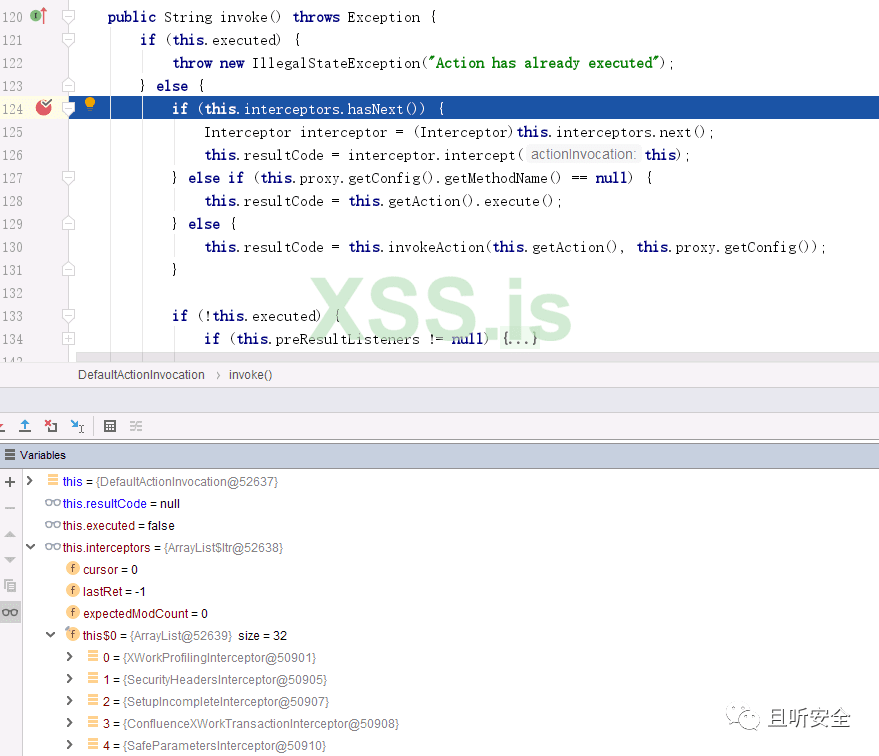Expand the folded block on line 134
879x756 pixels.
pos(68,338)
